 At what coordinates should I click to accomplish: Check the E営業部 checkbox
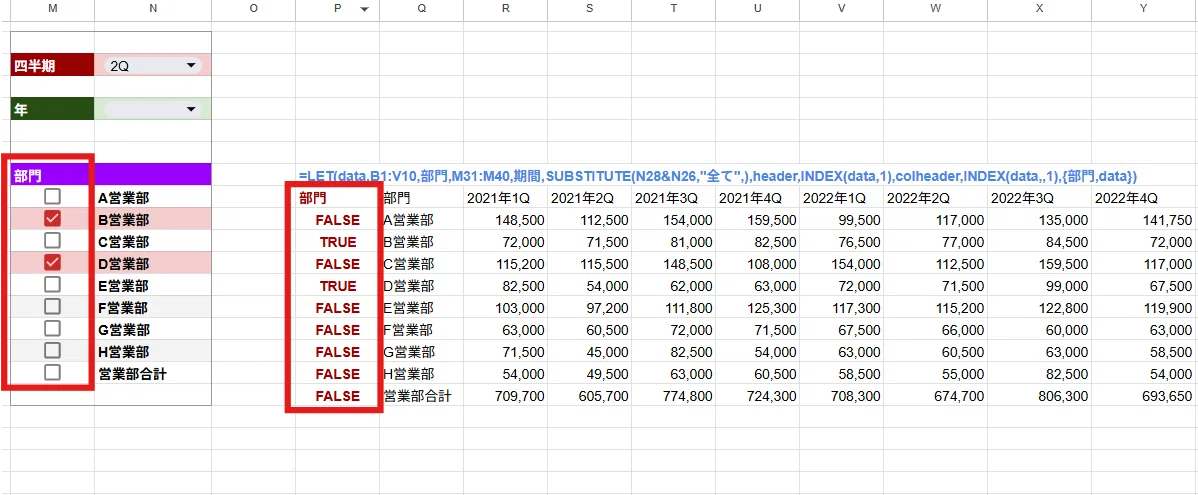[52, 285]
